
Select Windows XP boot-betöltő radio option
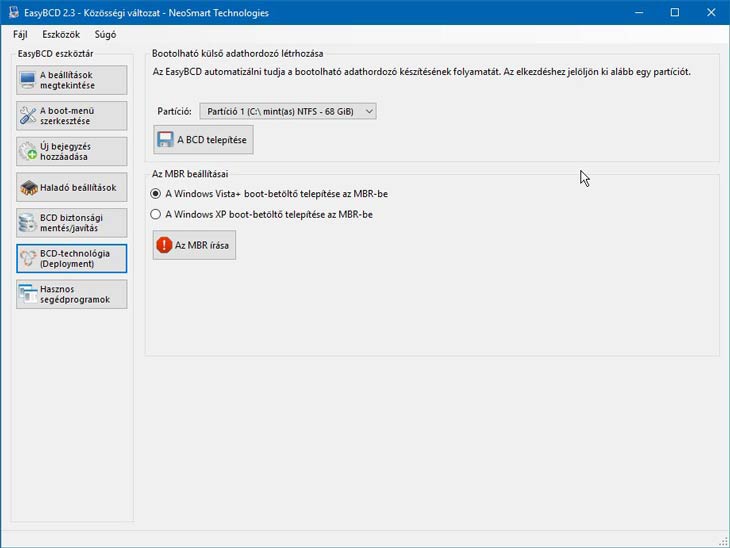(x=155, y=214)
